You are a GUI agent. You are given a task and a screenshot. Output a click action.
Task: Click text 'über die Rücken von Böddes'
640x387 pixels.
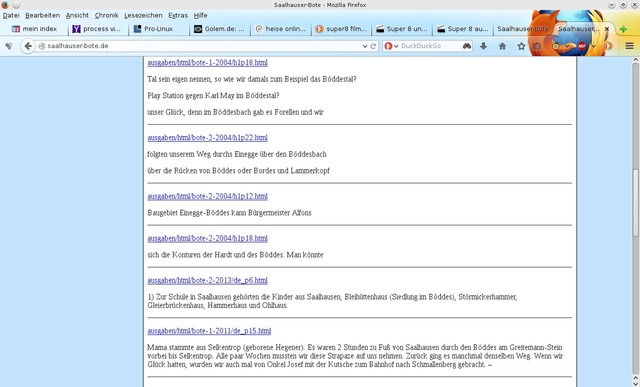192,171
